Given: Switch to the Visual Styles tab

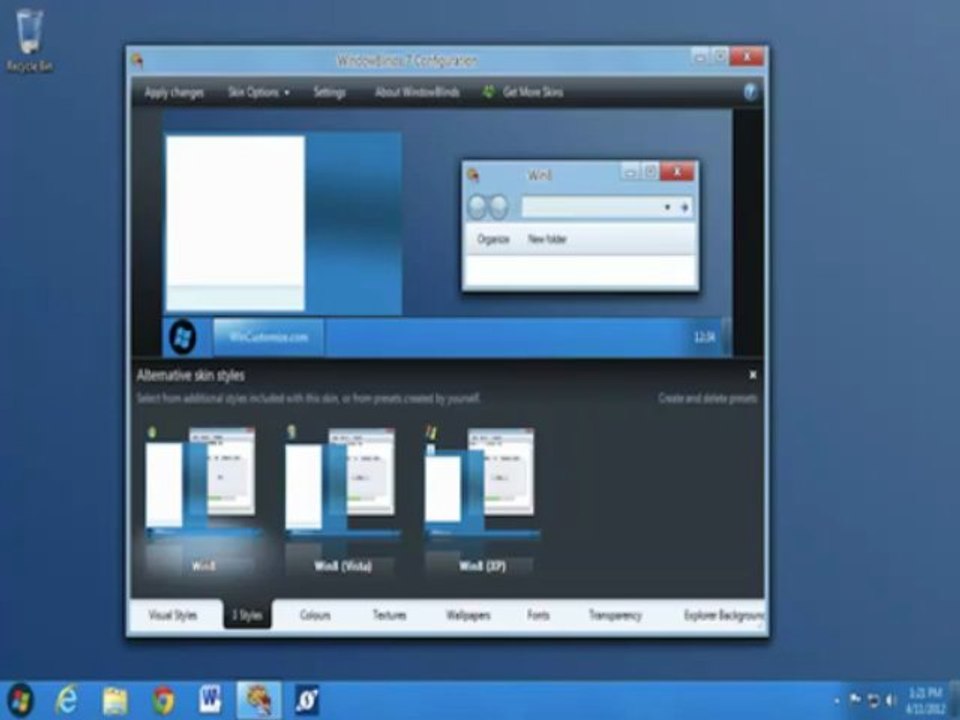Looking at the screenshot, I should [x=173, y=615].
